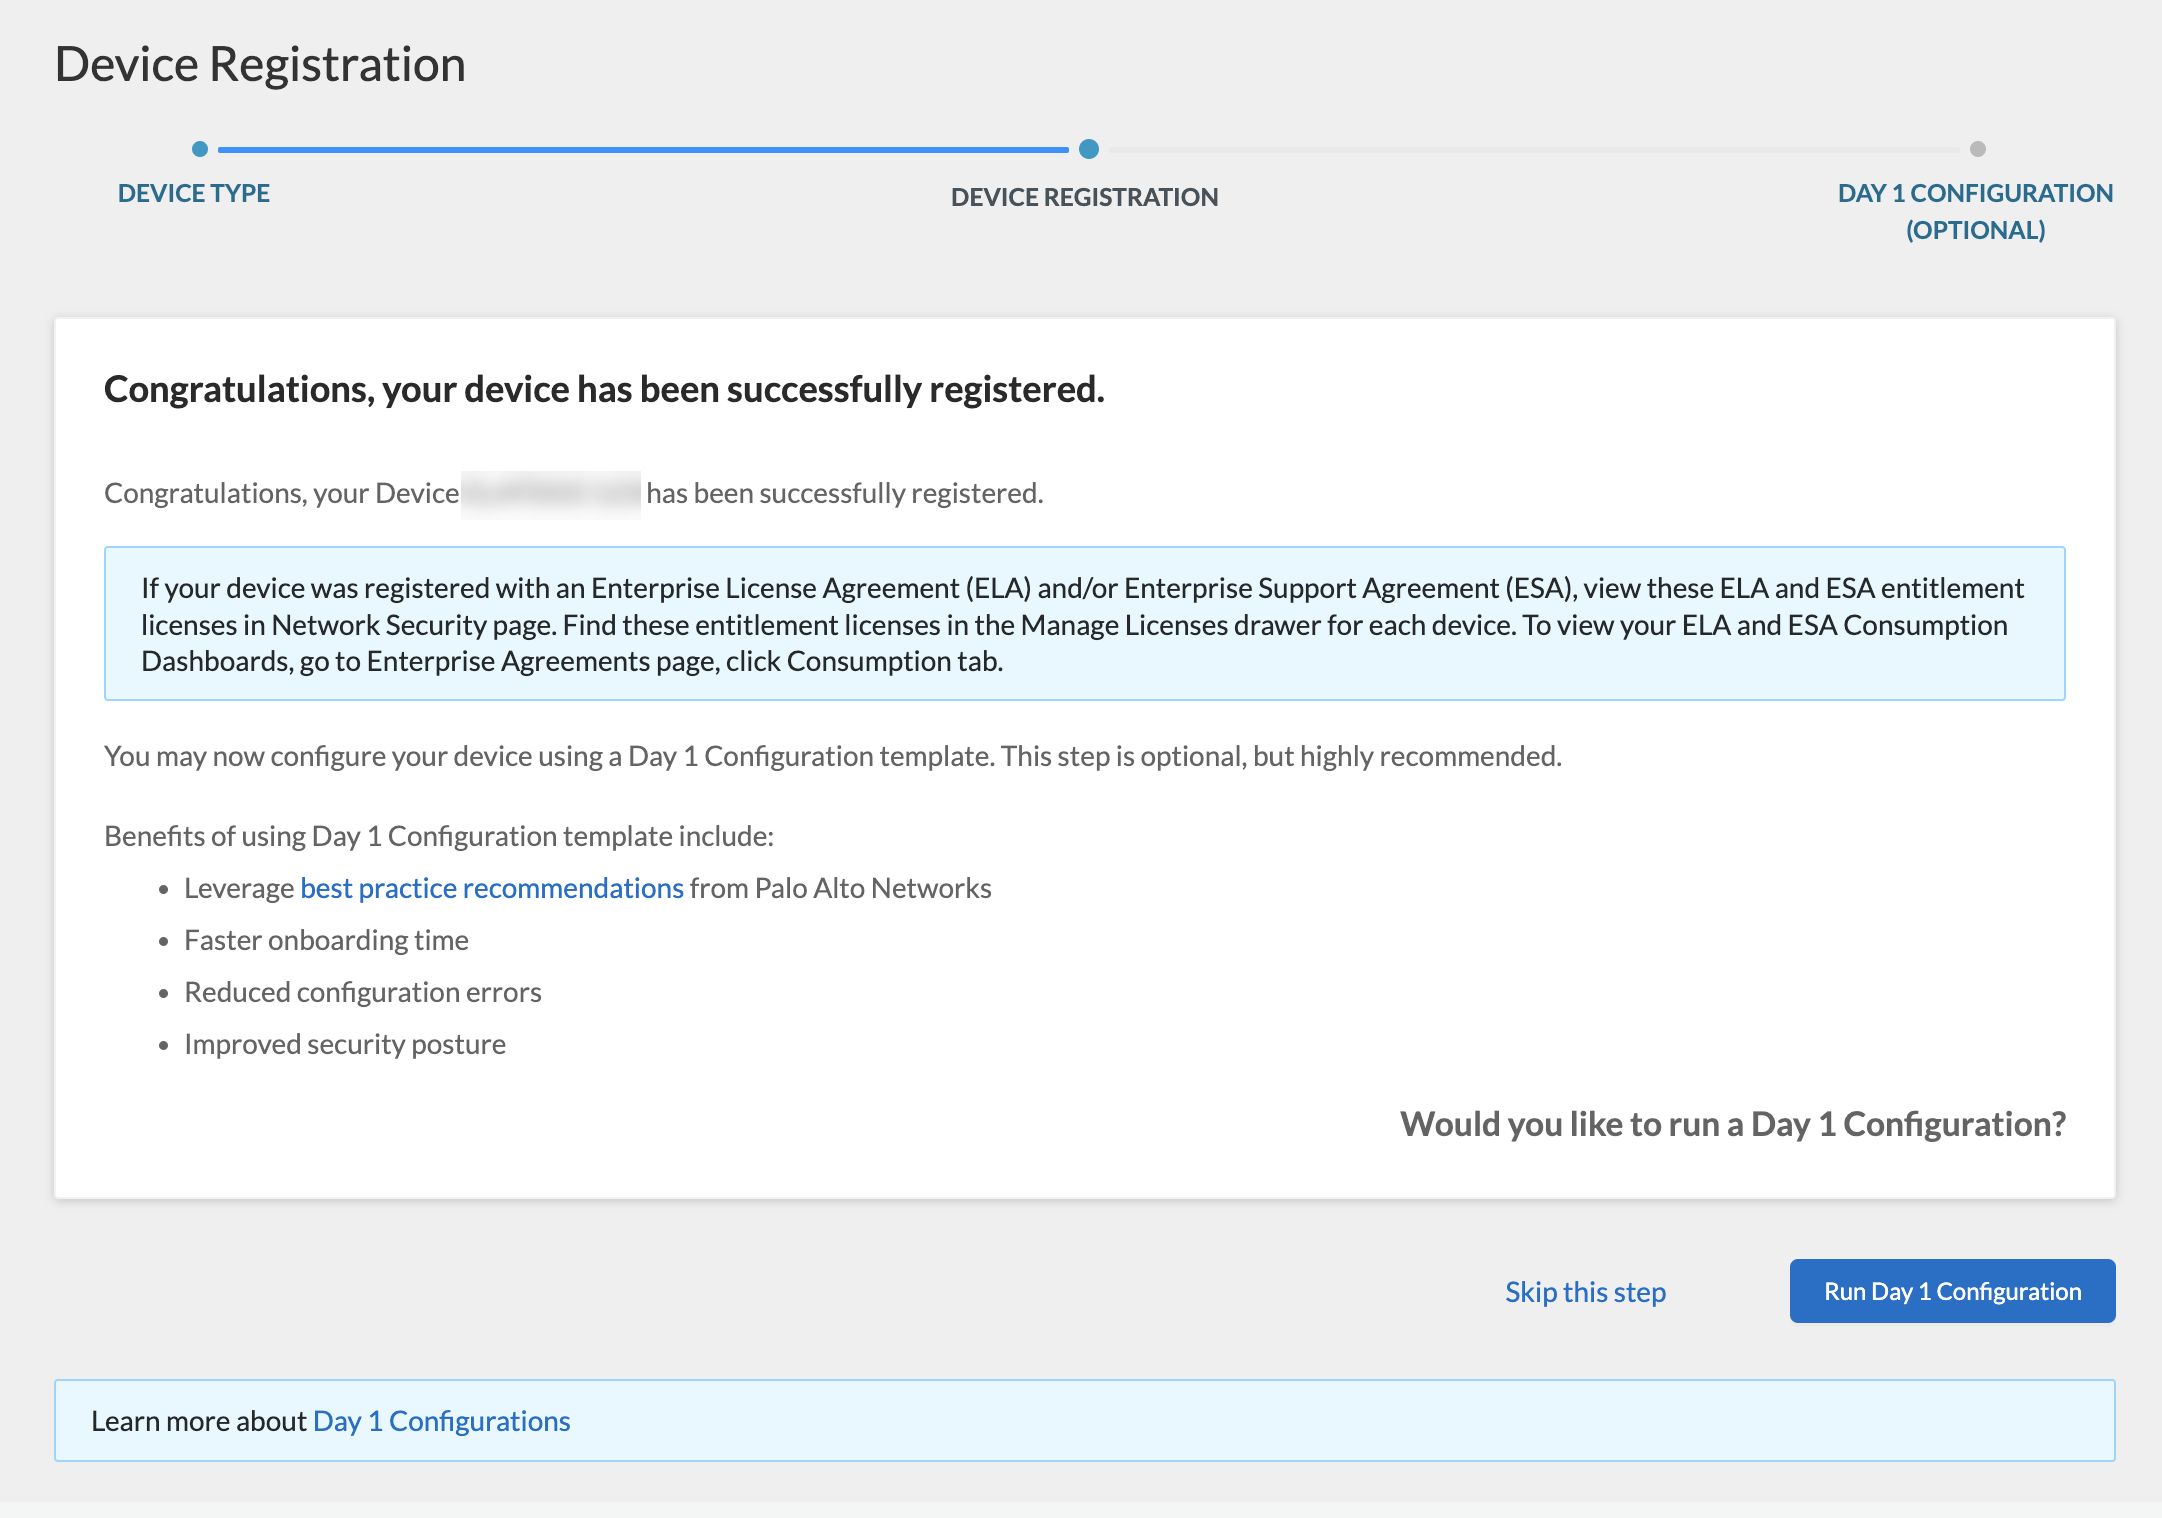Click the Improved security posture bullet
This screenshot has height=1518, width=2162.
coord(345,1044)
